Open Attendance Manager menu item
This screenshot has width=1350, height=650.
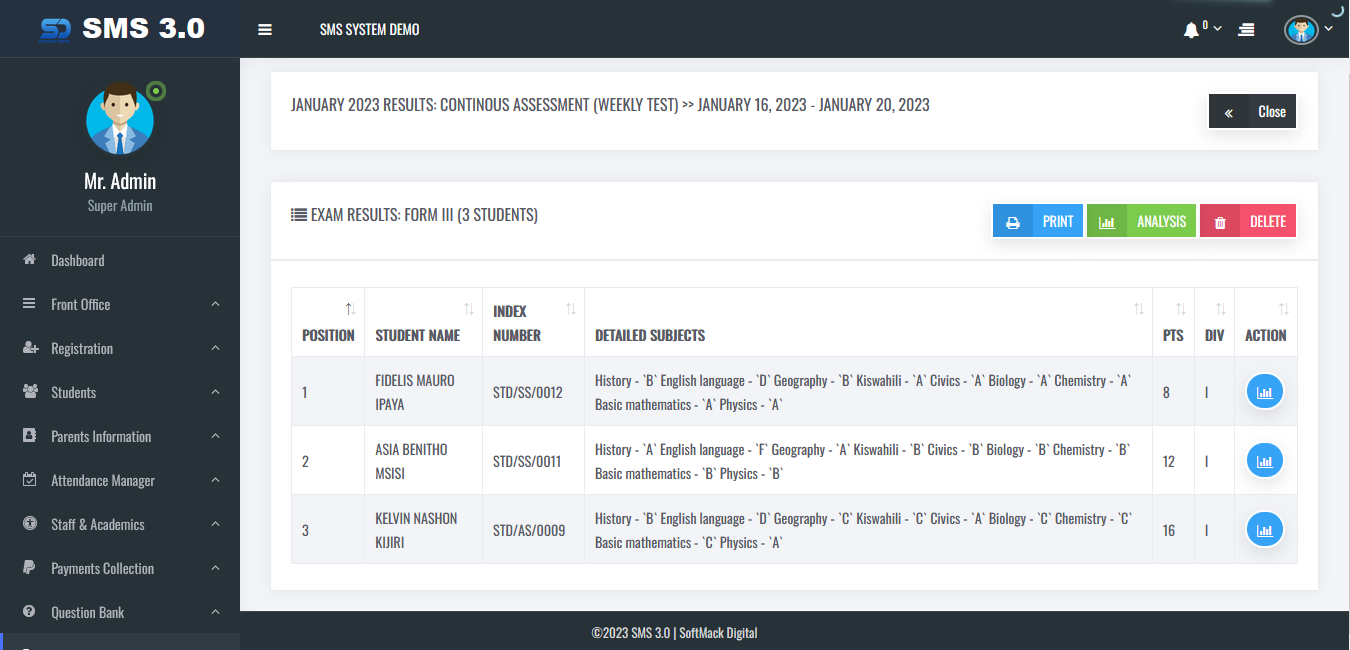tap(103, 480)
